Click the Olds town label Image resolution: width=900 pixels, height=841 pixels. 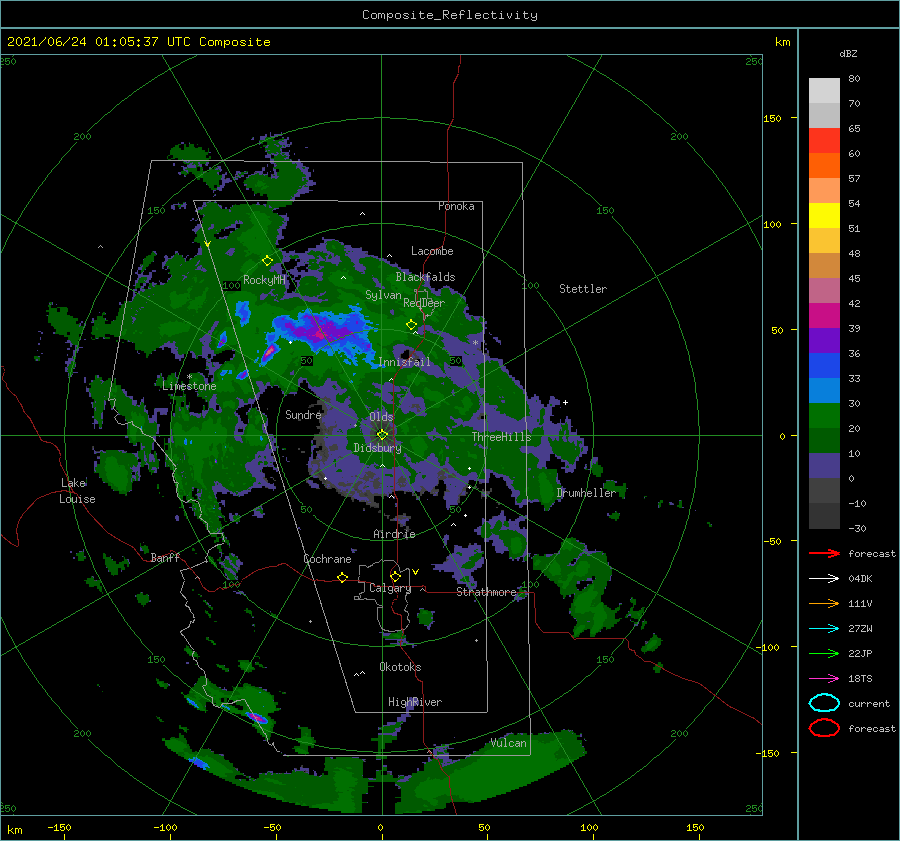pos(381,417)
